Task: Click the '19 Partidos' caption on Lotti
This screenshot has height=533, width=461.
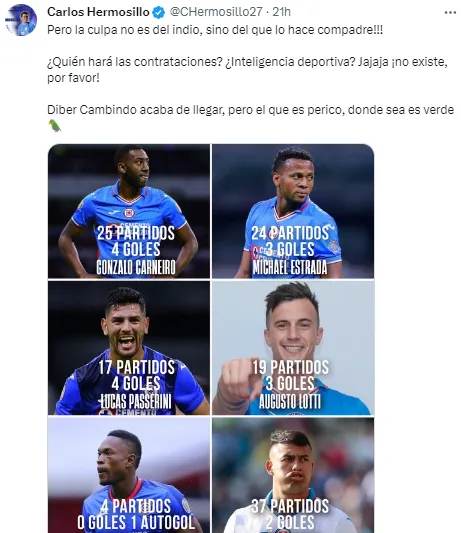Action: (290, 367)
